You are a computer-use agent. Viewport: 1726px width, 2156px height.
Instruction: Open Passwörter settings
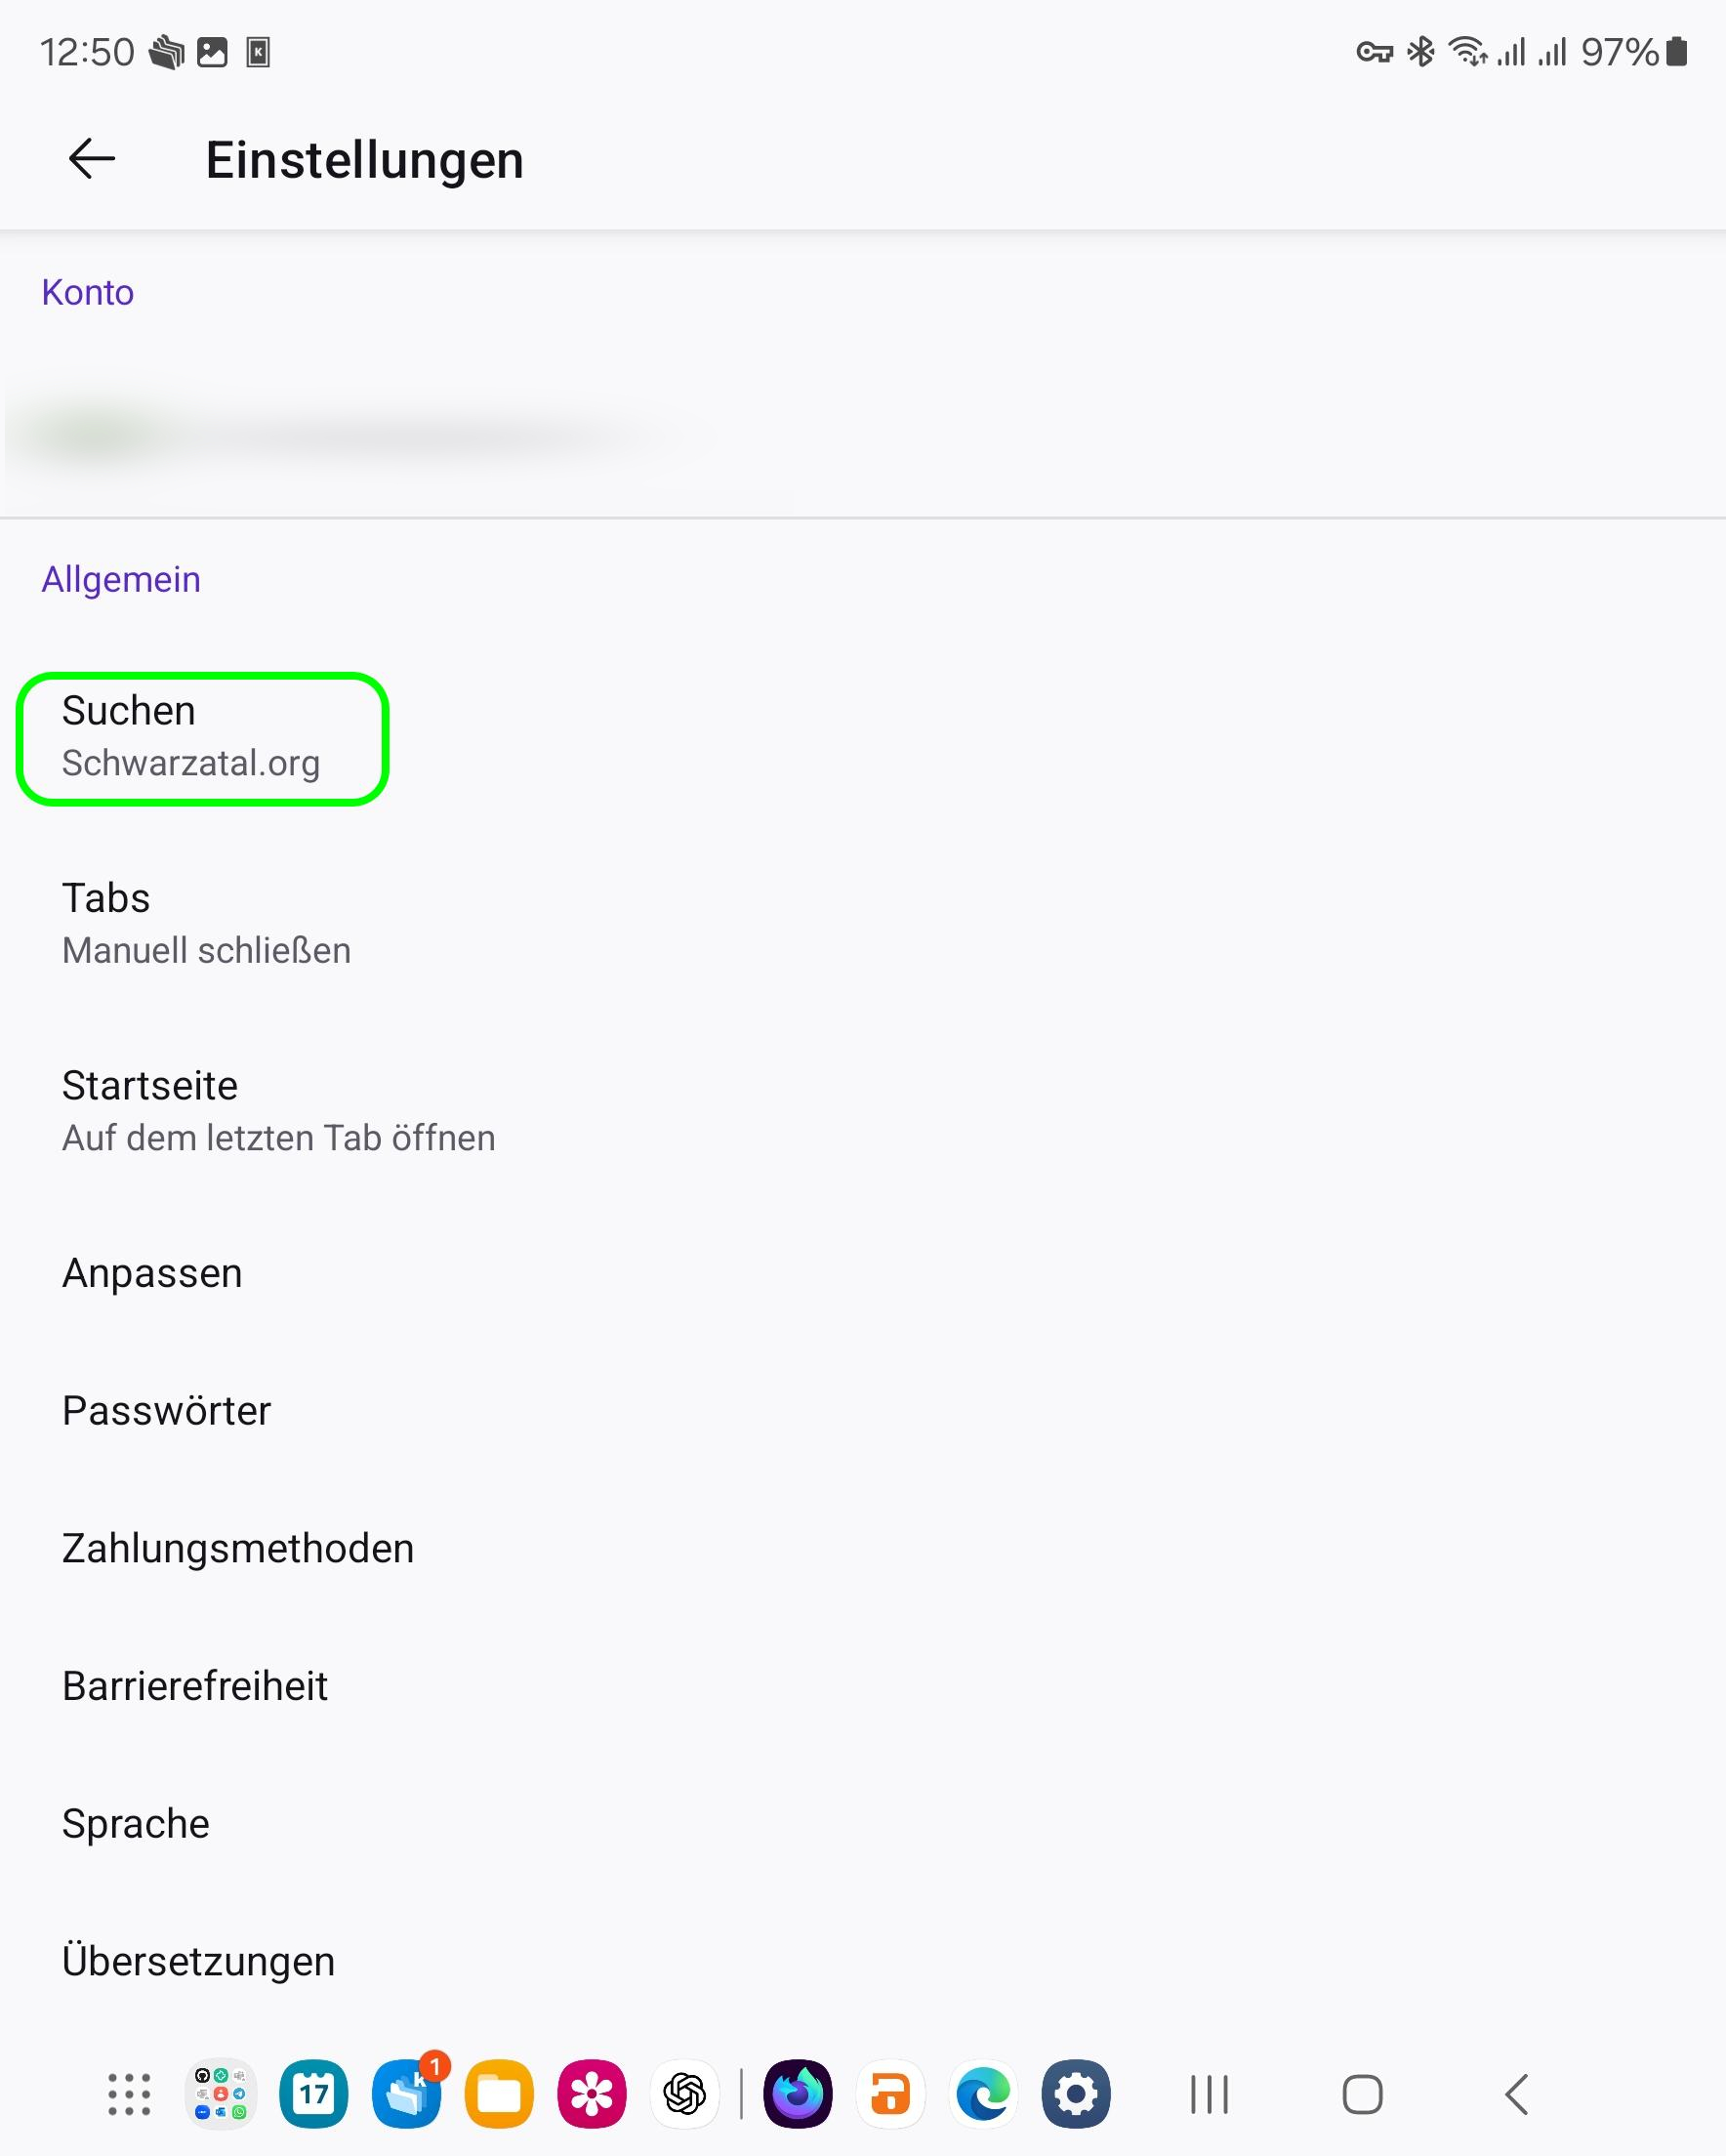(166, 1411)
